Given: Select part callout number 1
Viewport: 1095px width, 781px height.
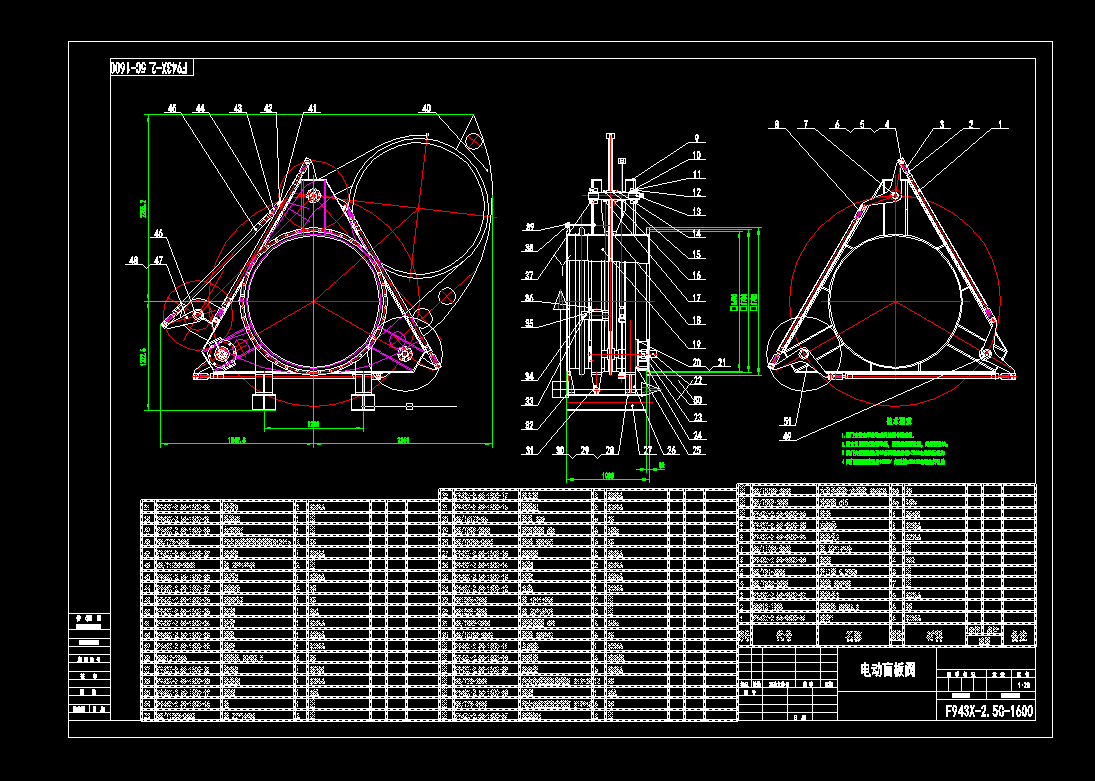Looking at the screenshot, I should 1000,124.
